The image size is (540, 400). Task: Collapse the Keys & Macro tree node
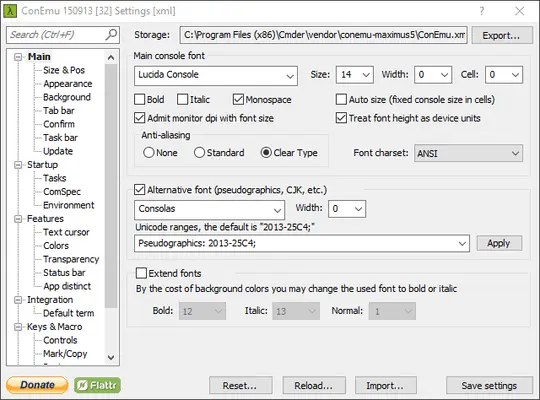pos(18,327)
